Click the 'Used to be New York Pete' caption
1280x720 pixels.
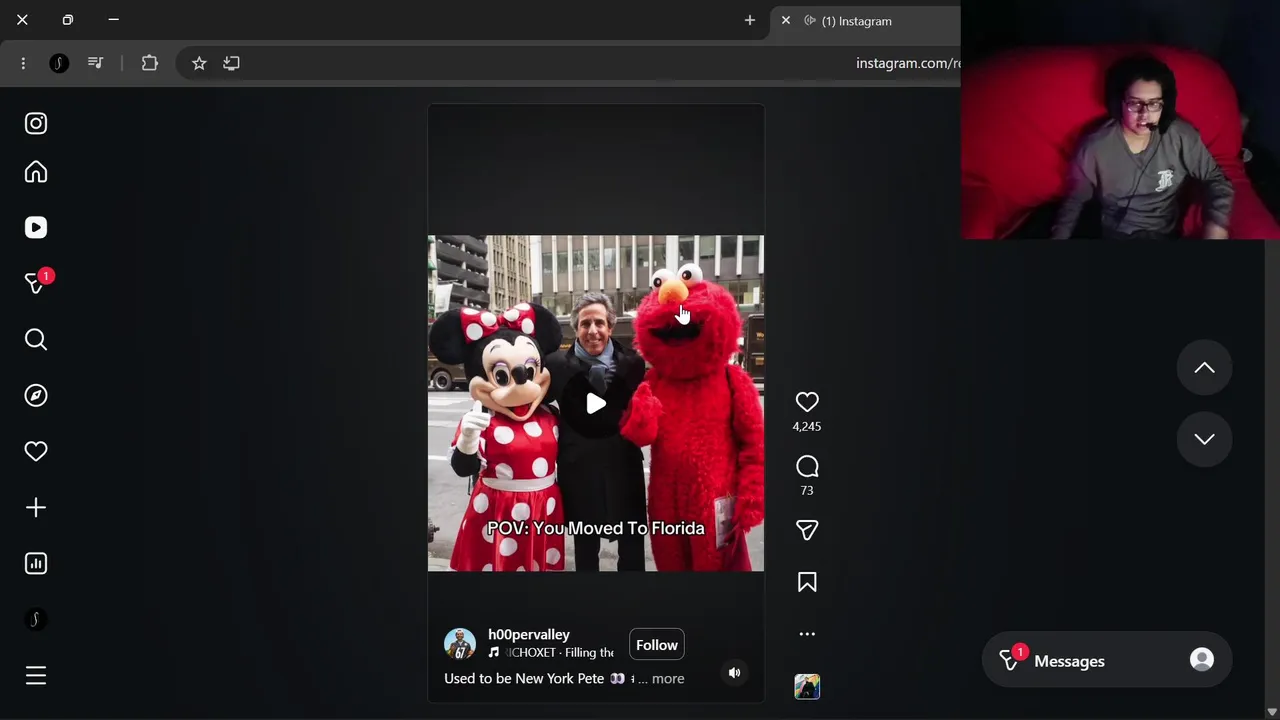[524, 678]
